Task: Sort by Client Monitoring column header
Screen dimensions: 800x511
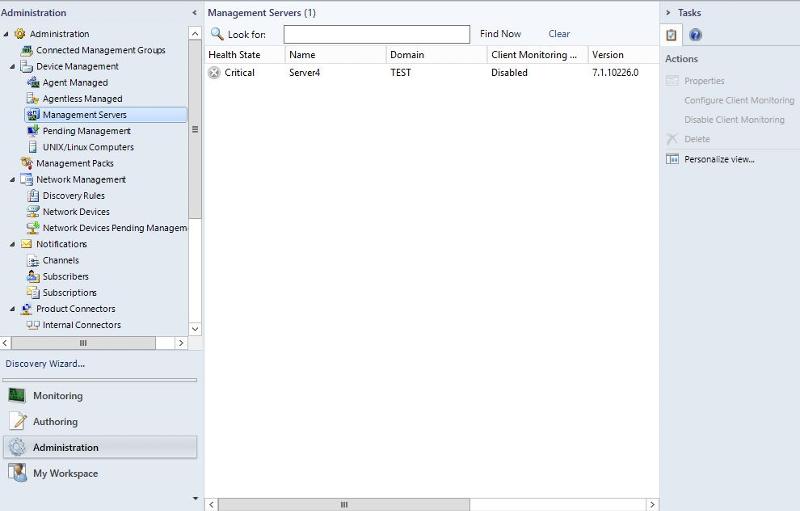Action: point(537,55)
